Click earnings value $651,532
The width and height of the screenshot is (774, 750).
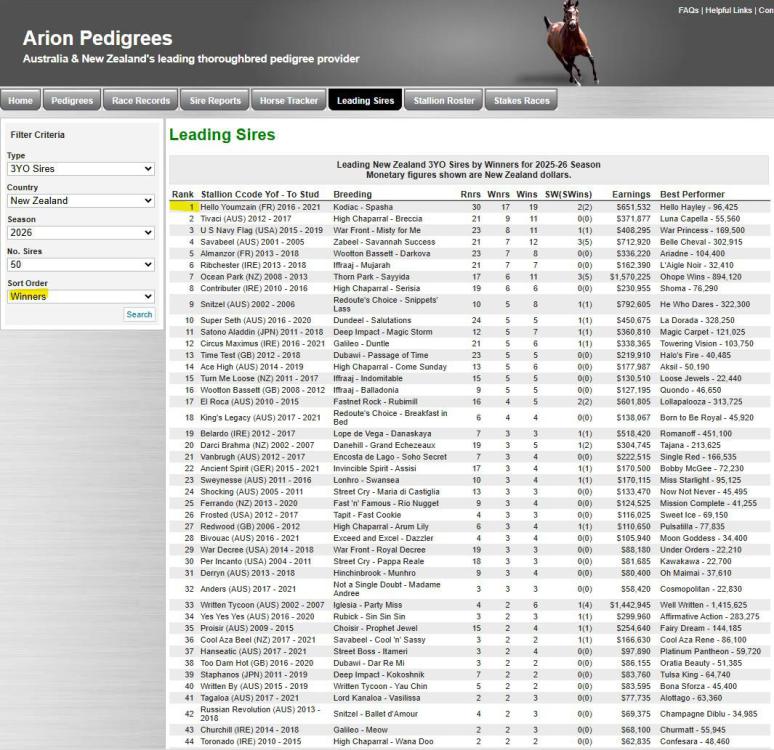point(633,207)
